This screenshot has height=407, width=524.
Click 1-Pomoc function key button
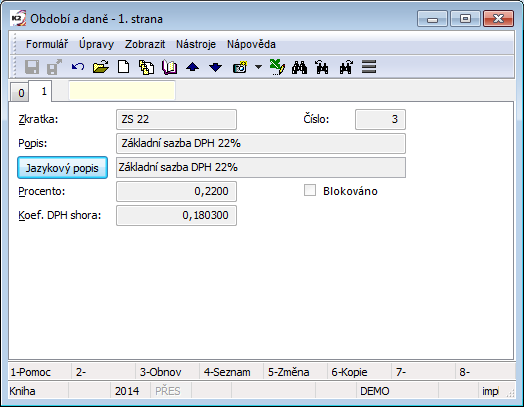coord(39,372)
